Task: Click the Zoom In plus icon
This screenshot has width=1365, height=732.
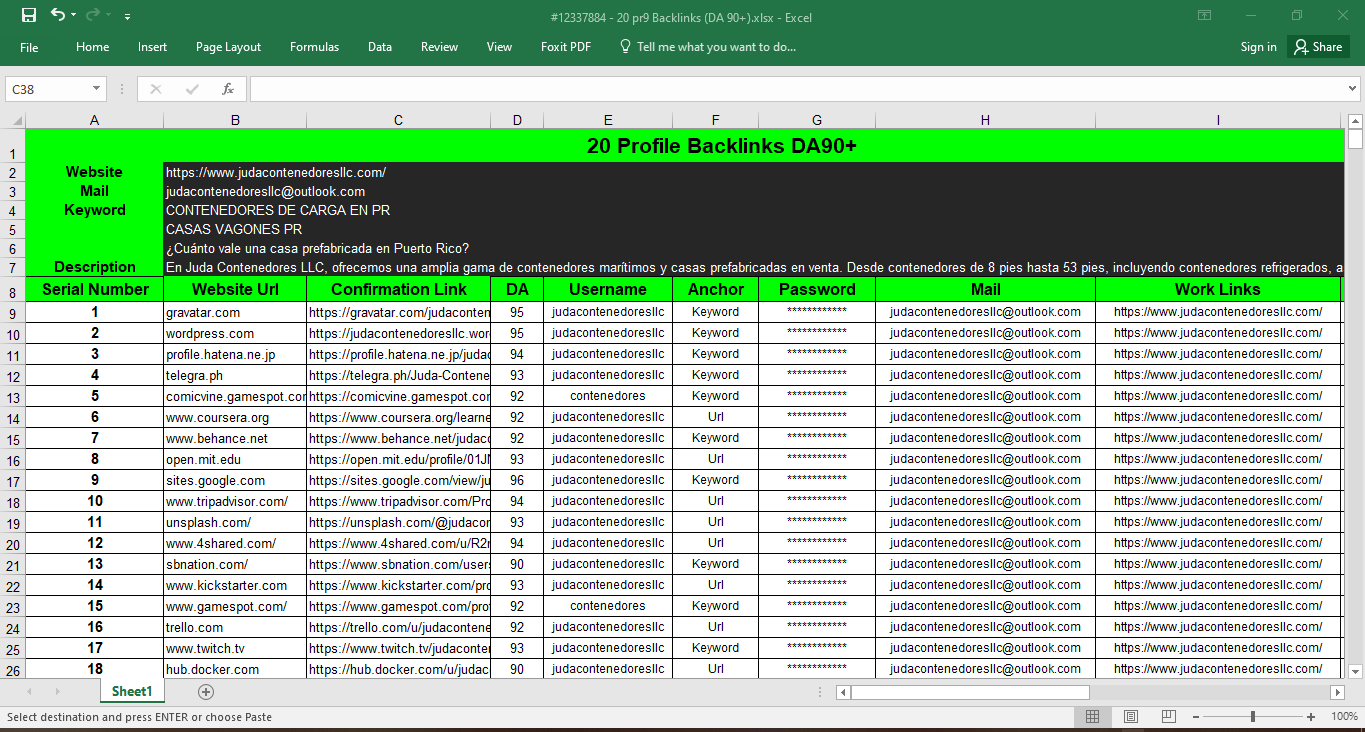Action: coord(1310,716)
